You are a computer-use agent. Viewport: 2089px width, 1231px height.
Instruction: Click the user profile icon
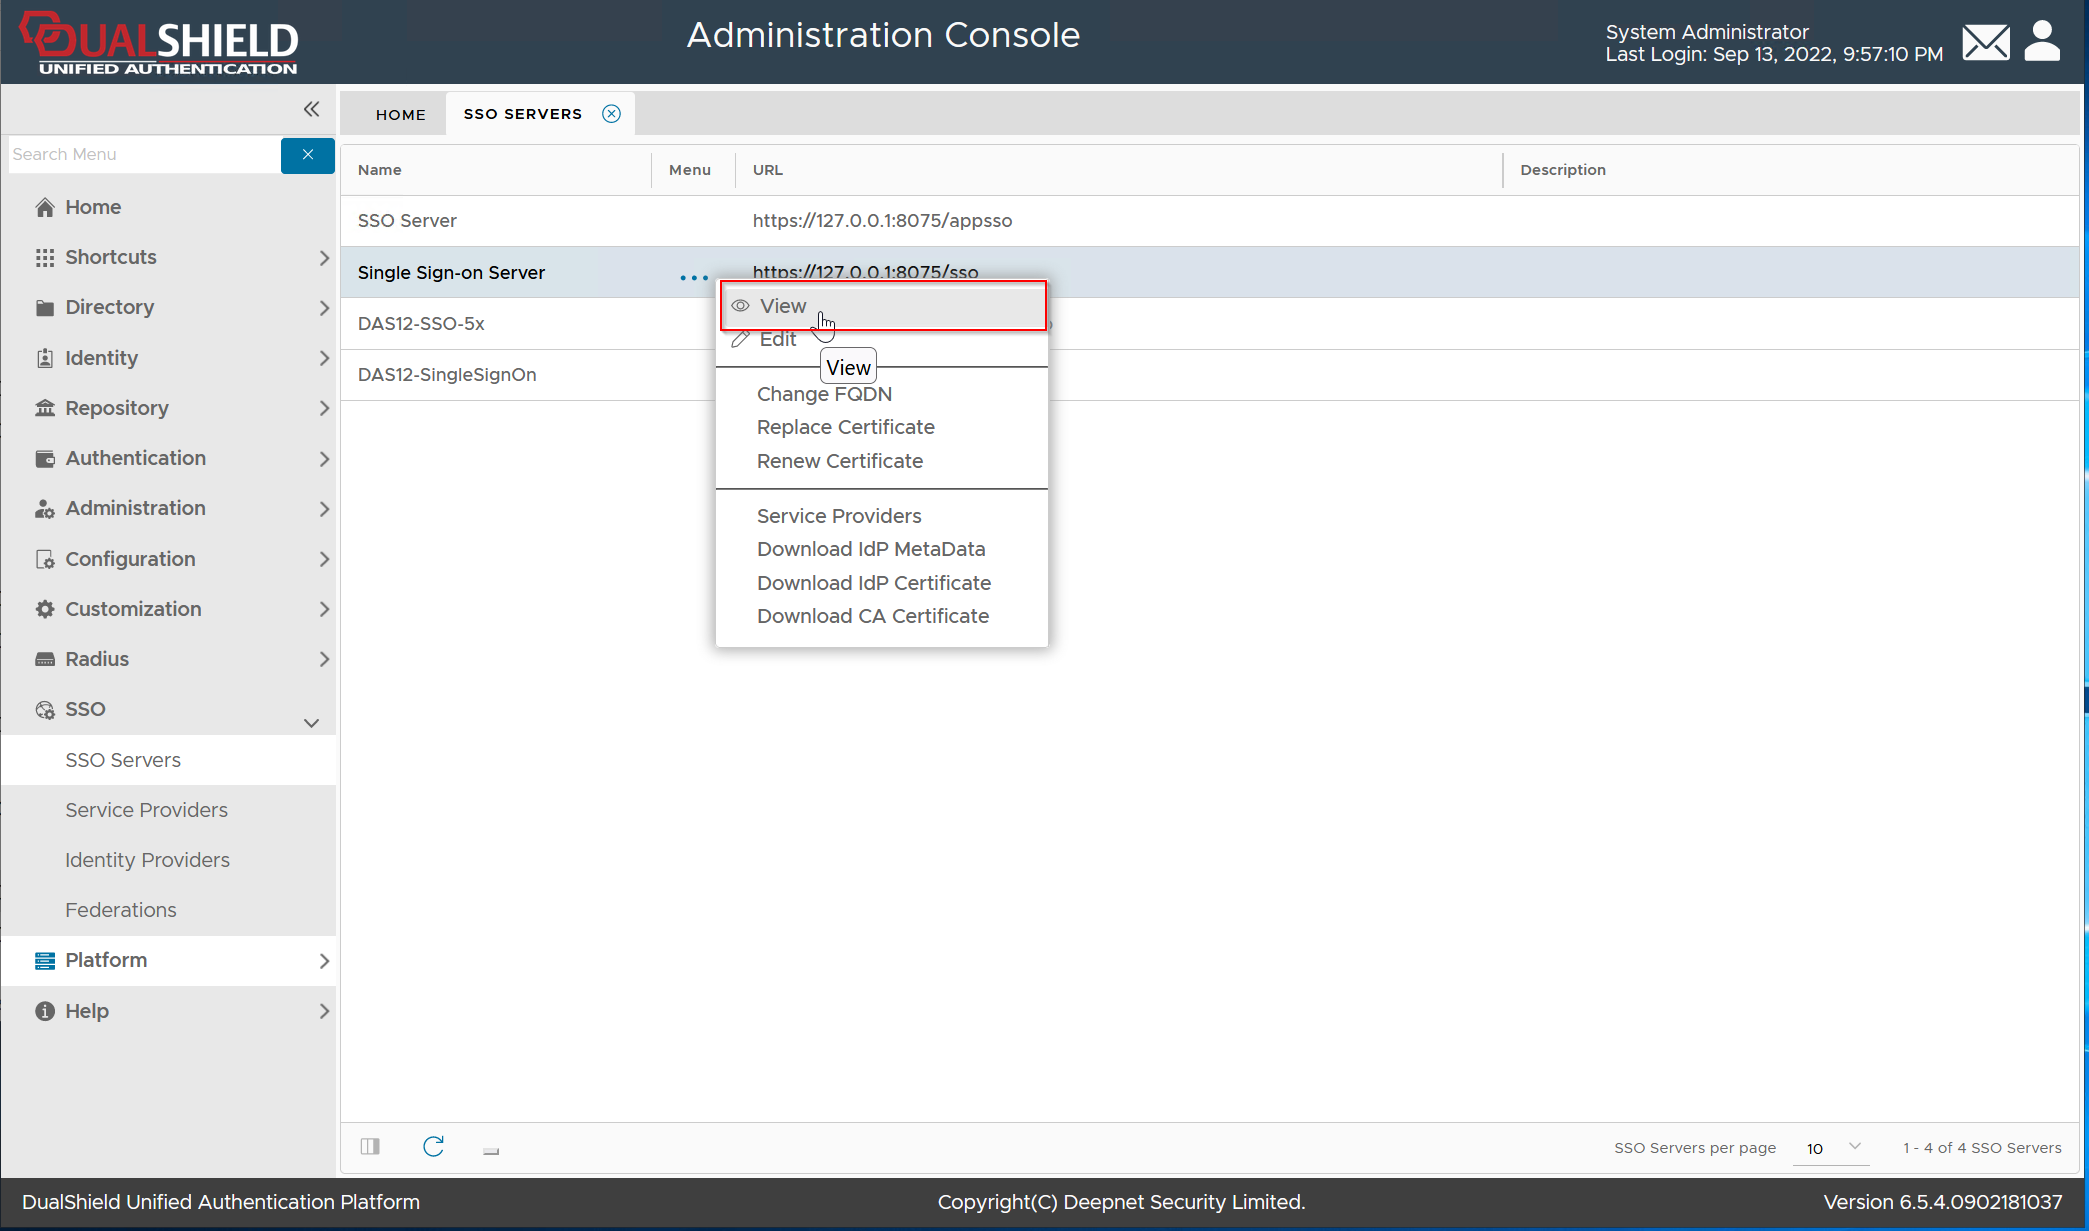click(x=2042, y=41)
